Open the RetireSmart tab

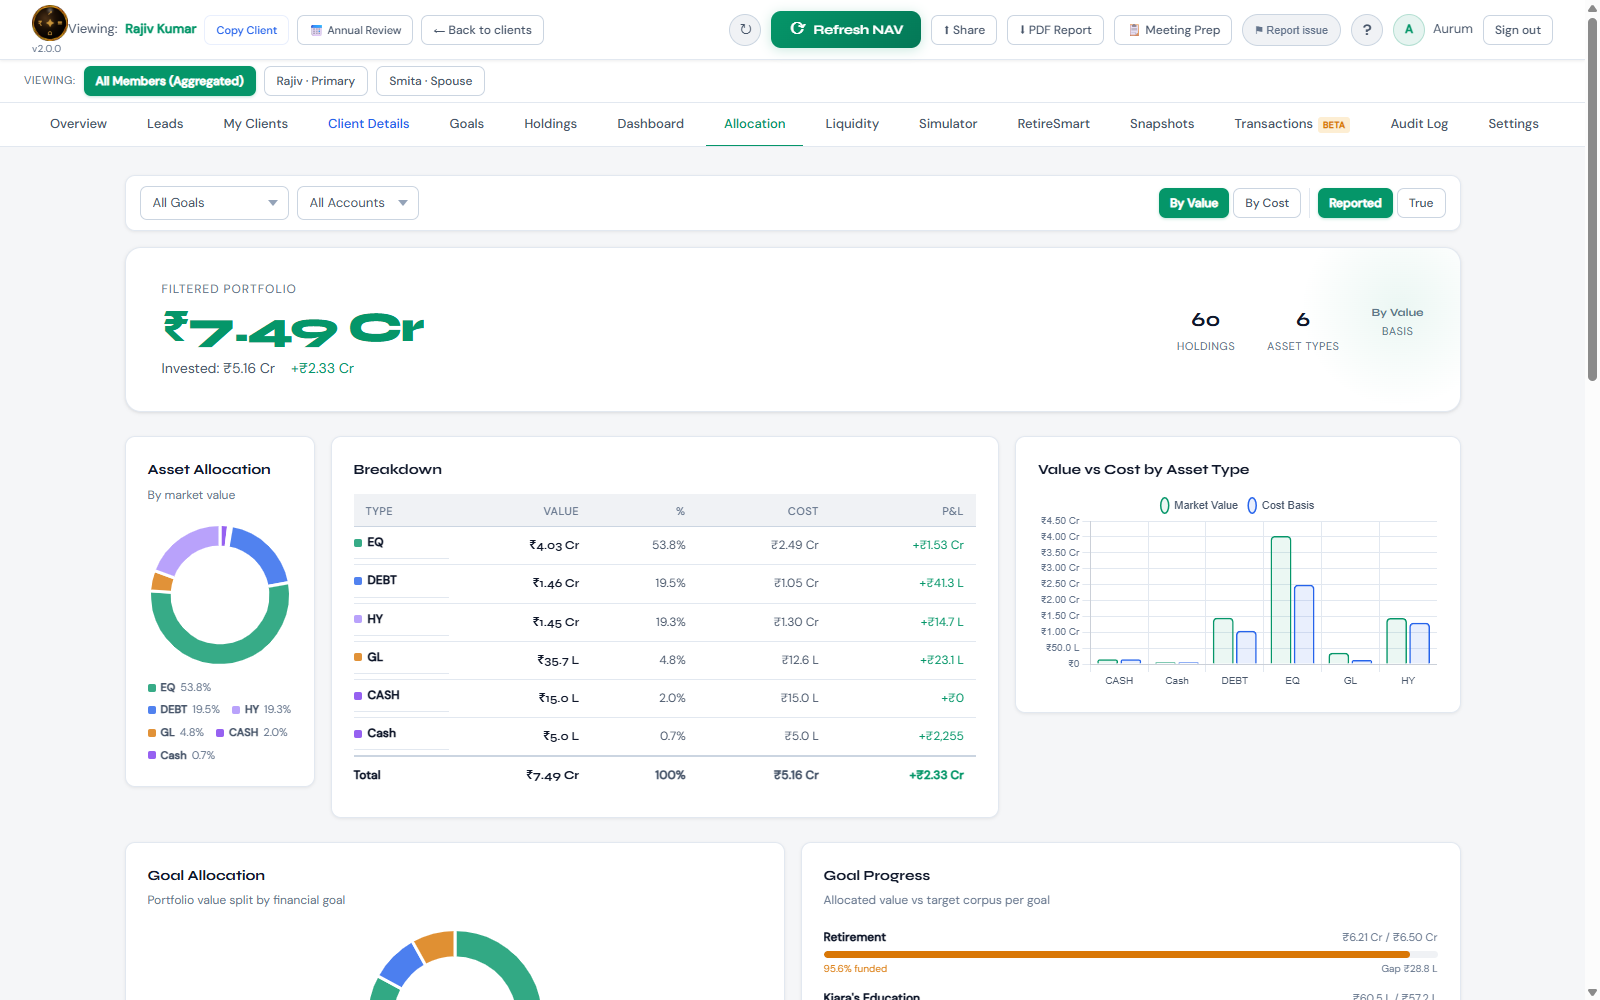tap(1054, 124)
